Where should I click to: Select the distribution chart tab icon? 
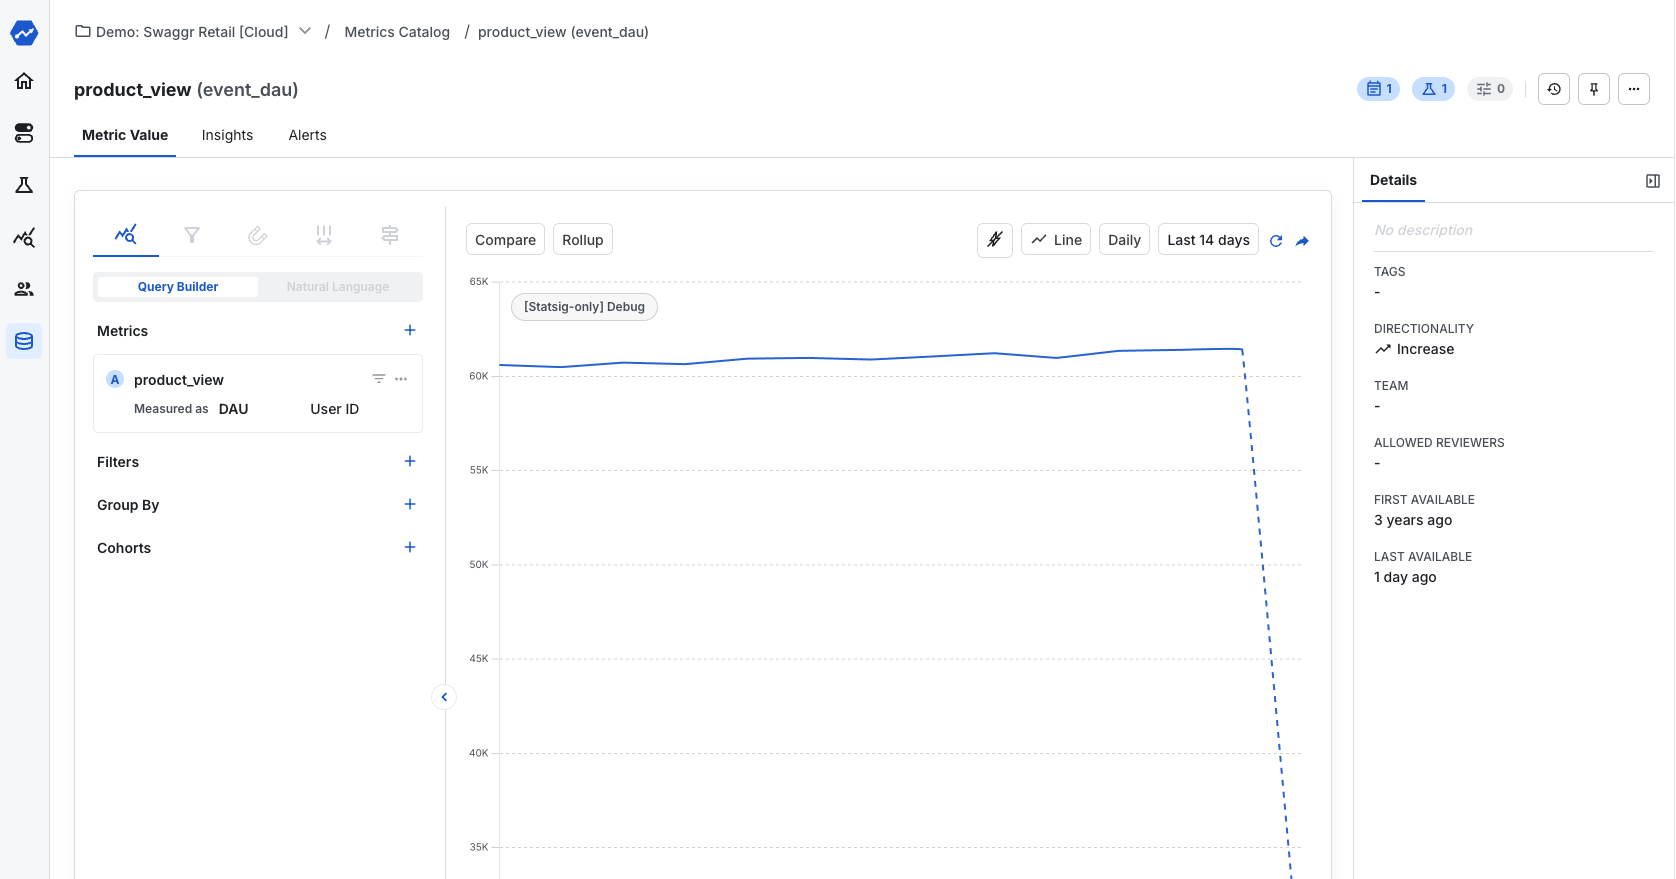click(x=324, y=235)
